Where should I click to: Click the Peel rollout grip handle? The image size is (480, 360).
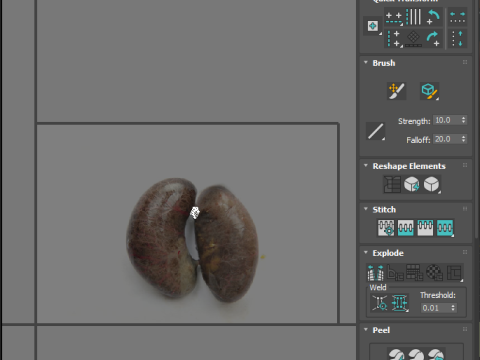(x=465, y=329)
